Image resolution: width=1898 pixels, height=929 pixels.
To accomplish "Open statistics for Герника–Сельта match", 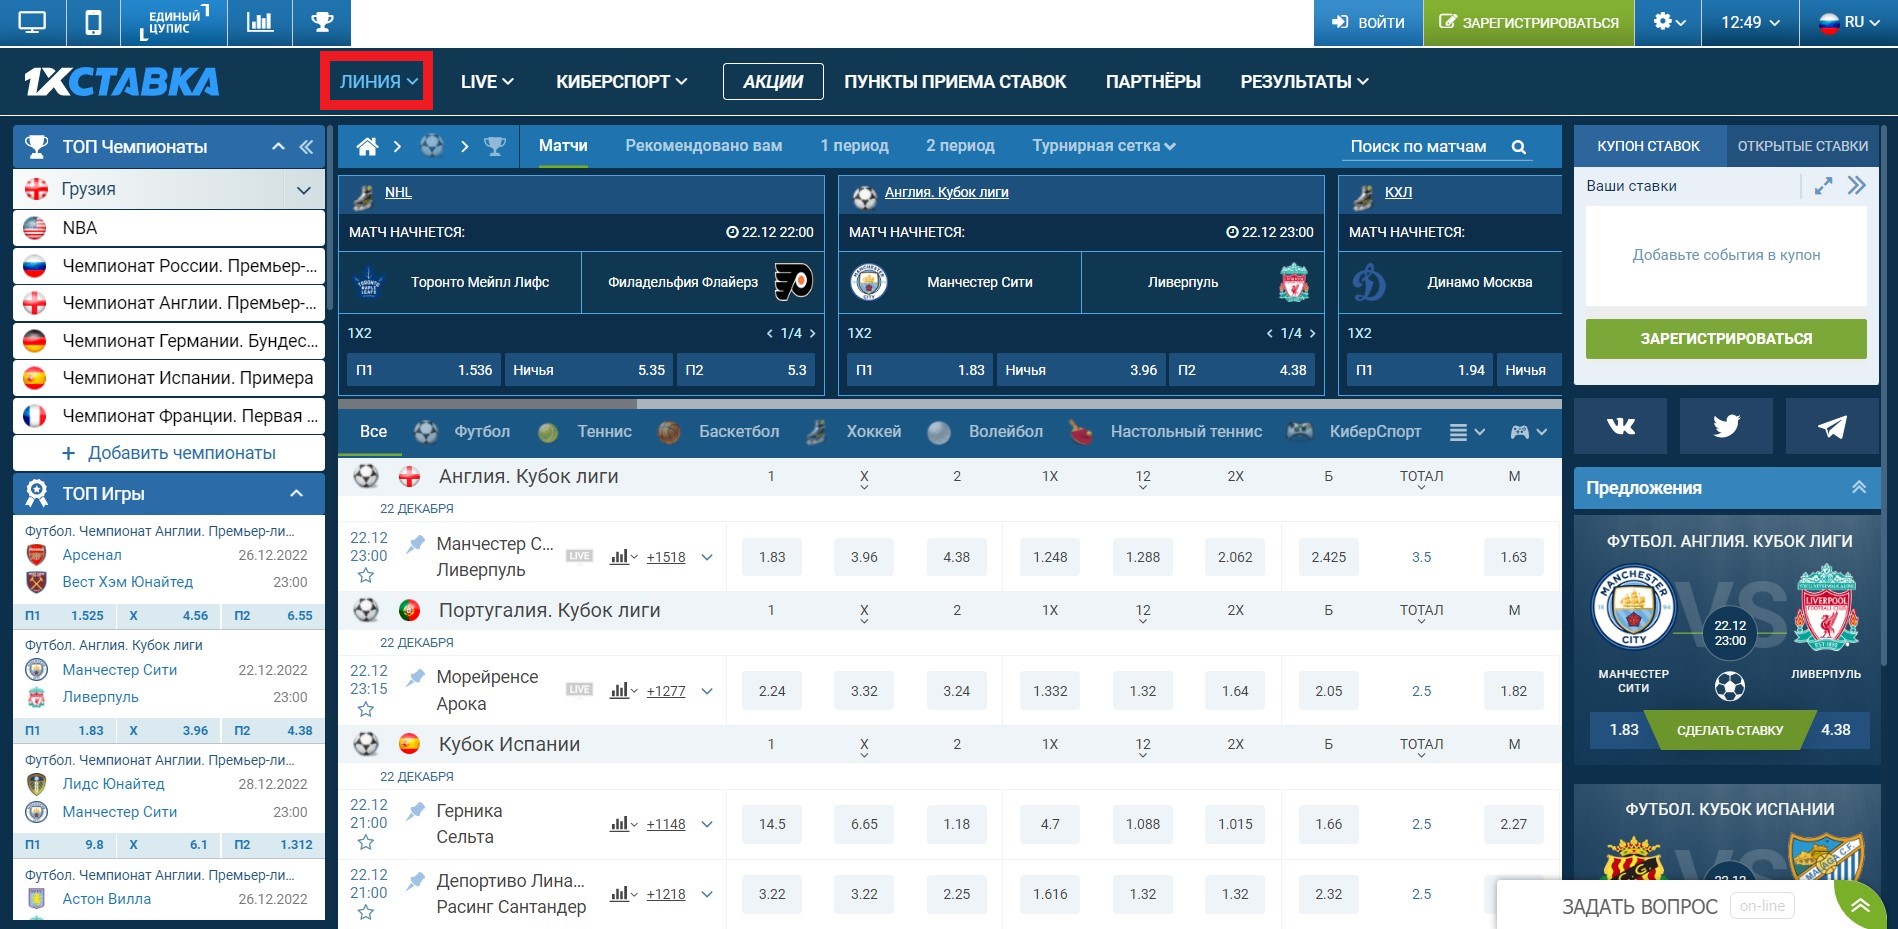I will click(623, 824).
